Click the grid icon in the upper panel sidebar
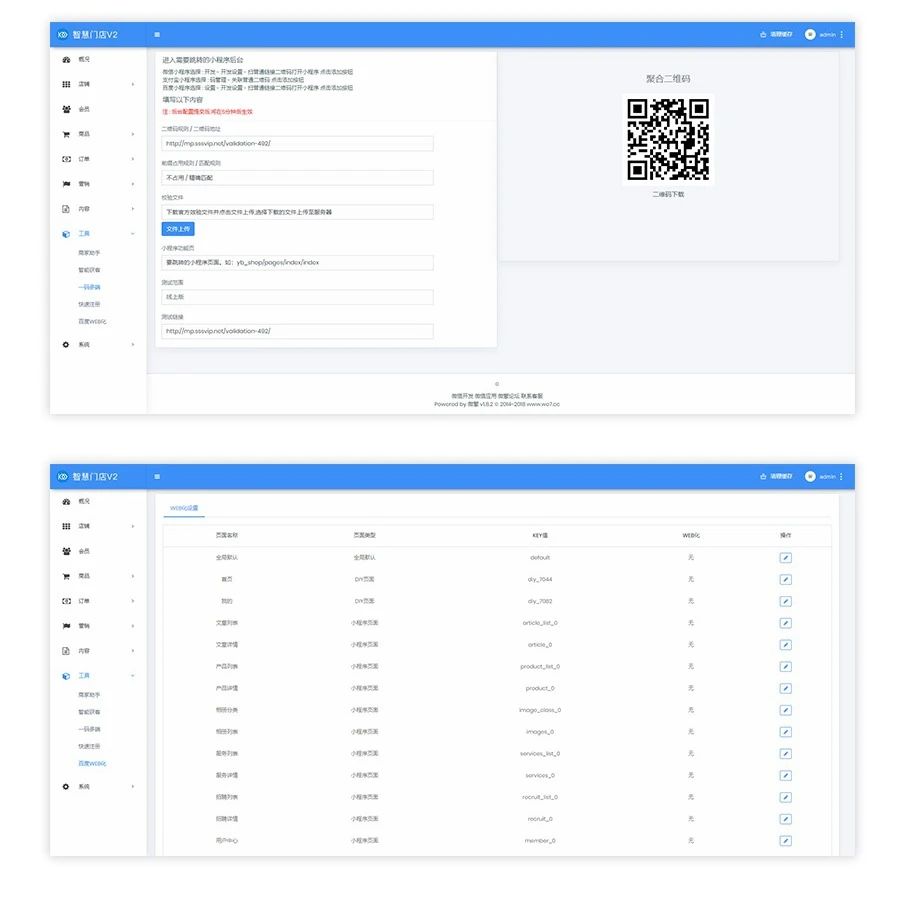 click(x=66, y=84)
